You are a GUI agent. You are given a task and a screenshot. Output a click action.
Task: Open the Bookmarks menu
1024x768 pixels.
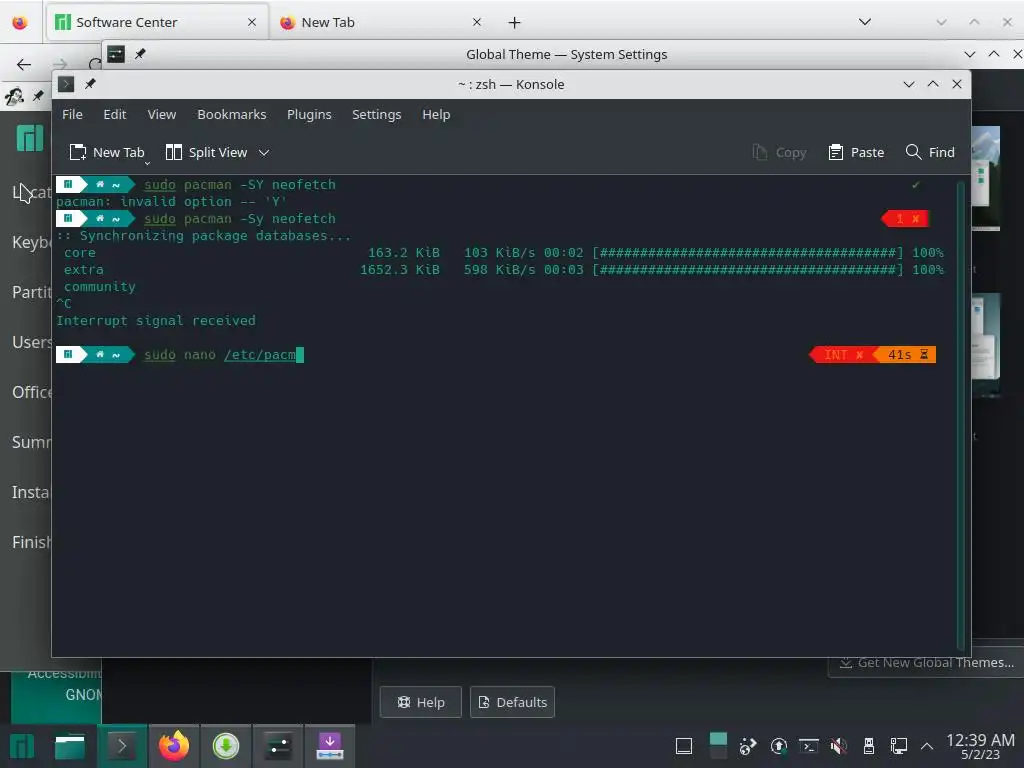pos(231,114)
